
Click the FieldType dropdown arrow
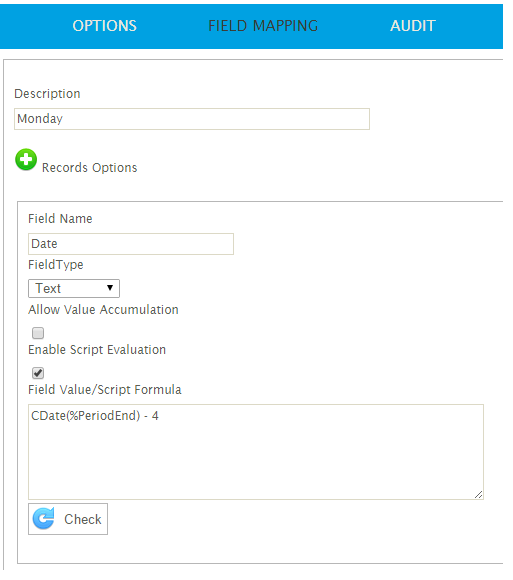point(110,288)
